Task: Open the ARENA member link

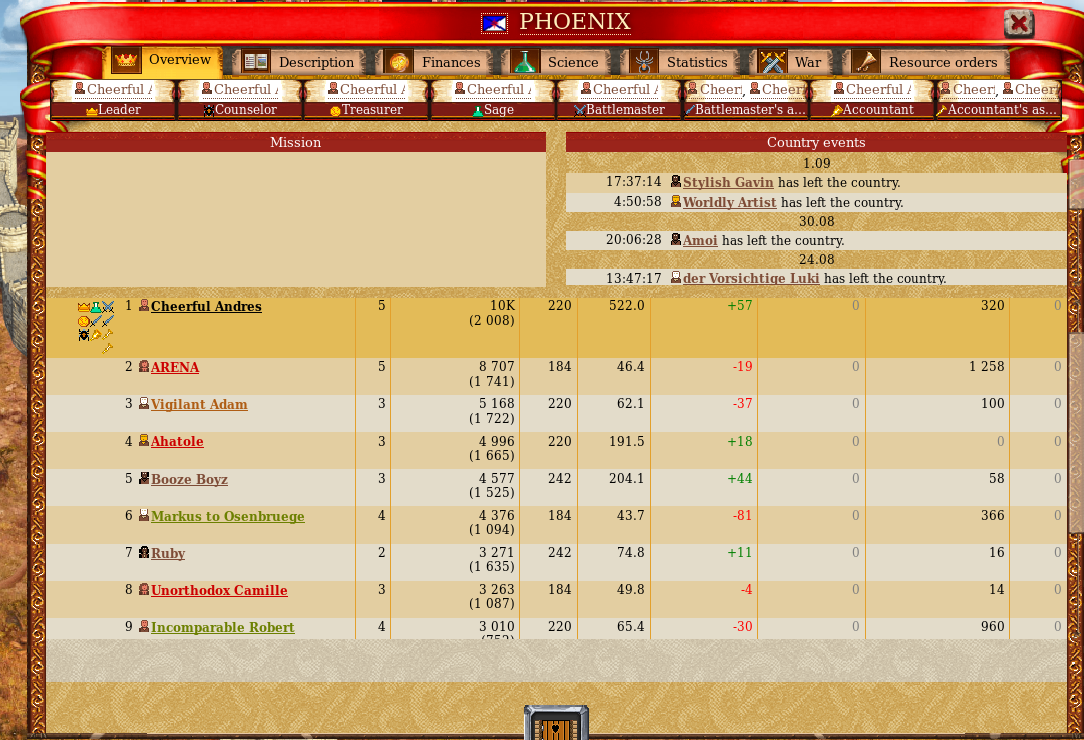Action: pos(175,367)
